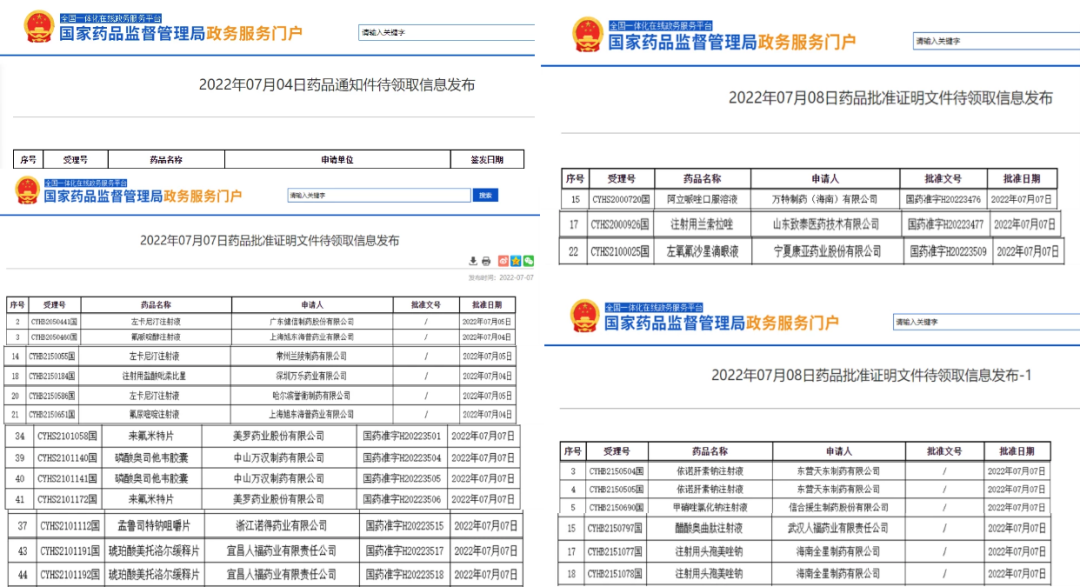Share the page via the red Weibo icon

503,261
